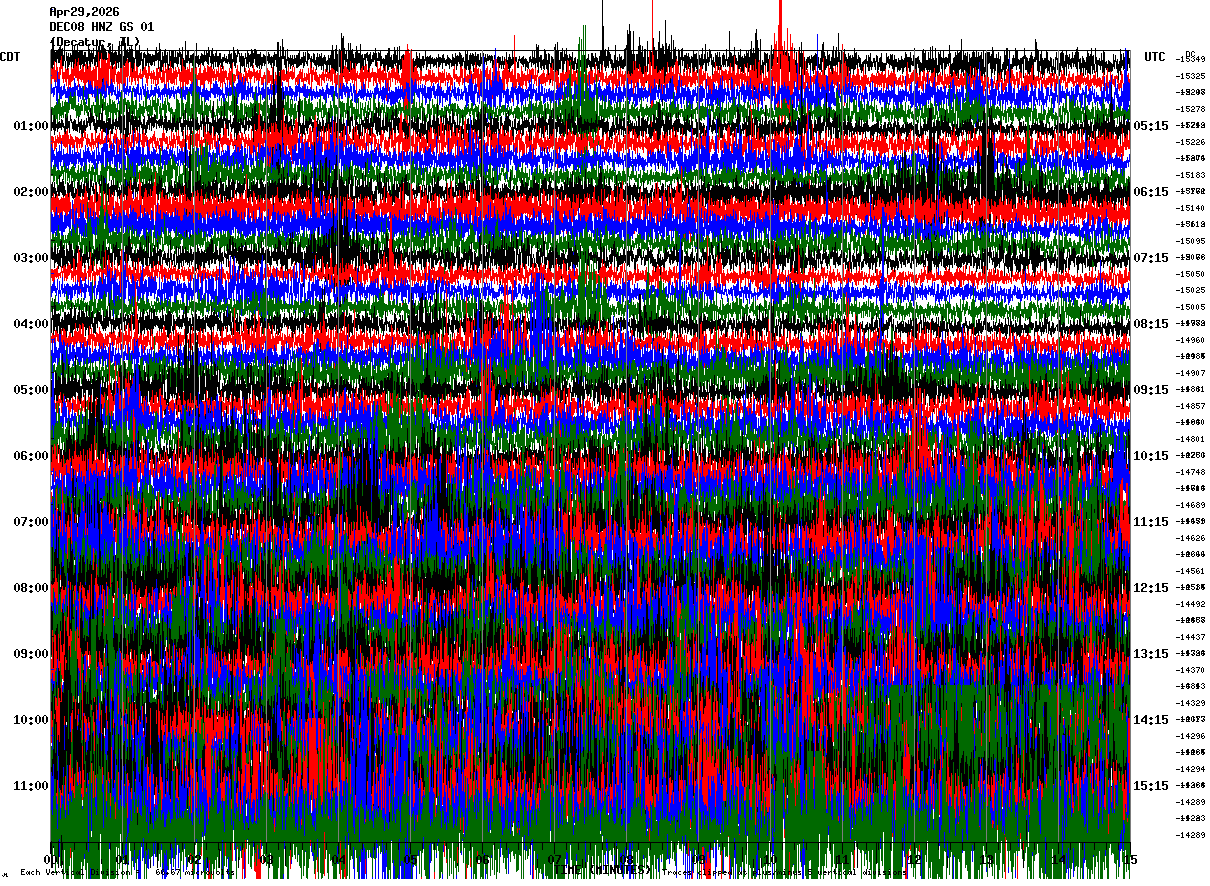This screenshot has height=886, width=1210.
Task: Click the DC offset value -15050
Action: coord(1190,274)
